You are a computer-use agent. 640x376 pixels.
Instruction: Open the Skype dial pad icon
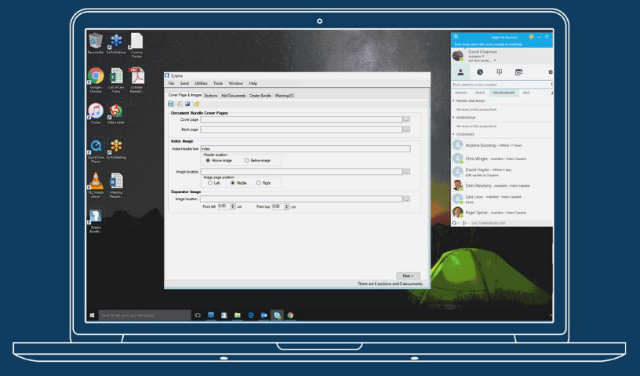pyautogui.click(x=499, y=72)
